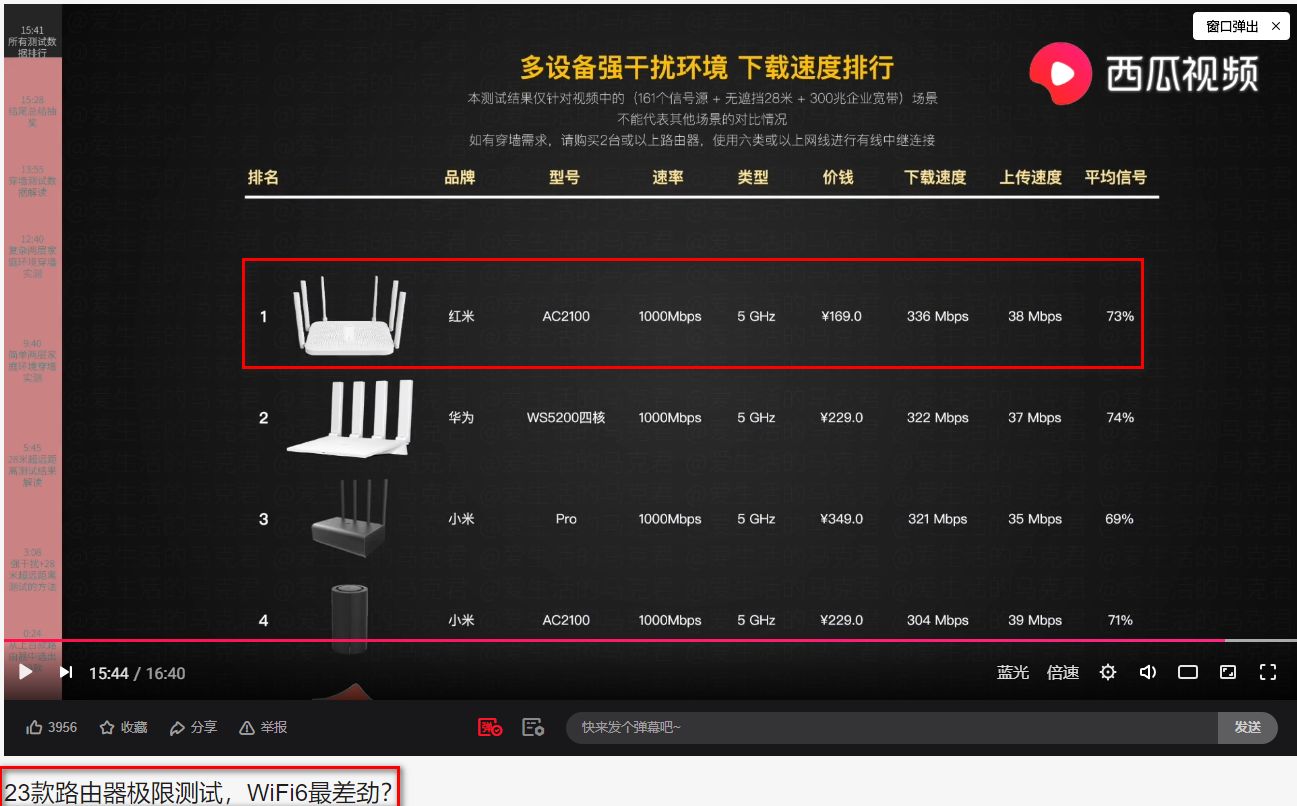Screen dimensions: 1297x806
Task: Click the 上传速度 column header
Action: (1030, 177)
